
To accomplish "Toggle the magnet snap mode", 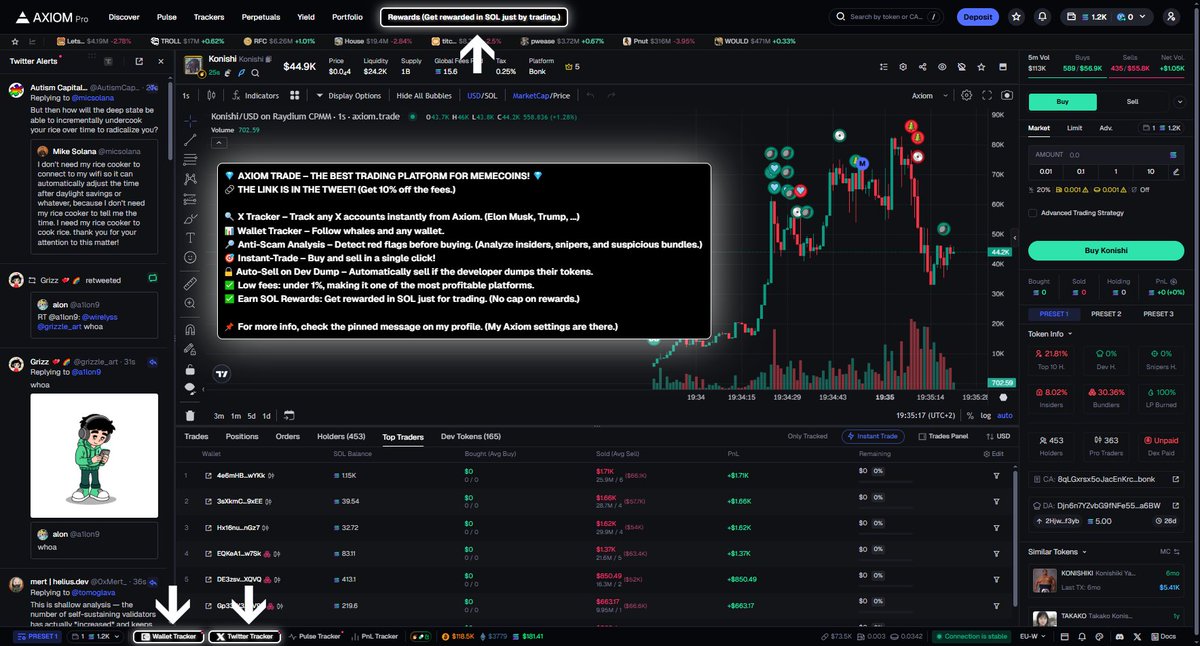I will point(190,328).
